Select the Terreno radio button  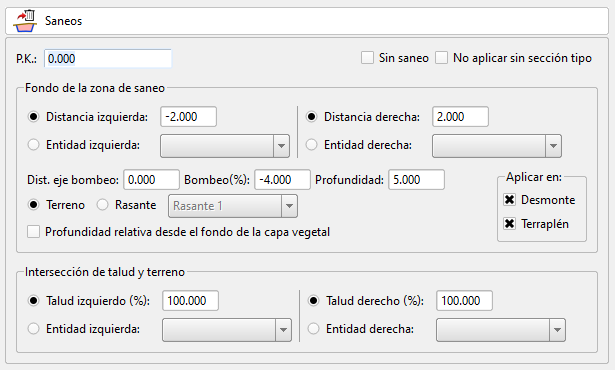(34, 205)
